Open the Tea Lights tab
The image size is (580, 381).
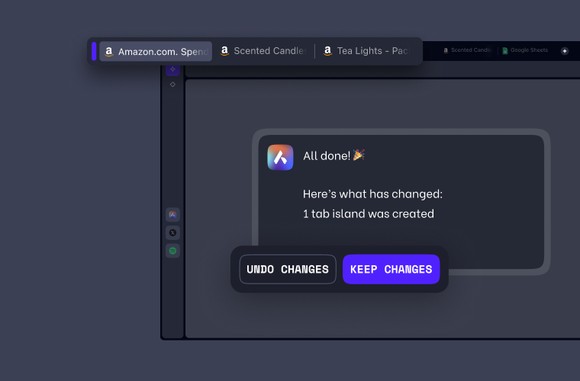tap(367, 51)
